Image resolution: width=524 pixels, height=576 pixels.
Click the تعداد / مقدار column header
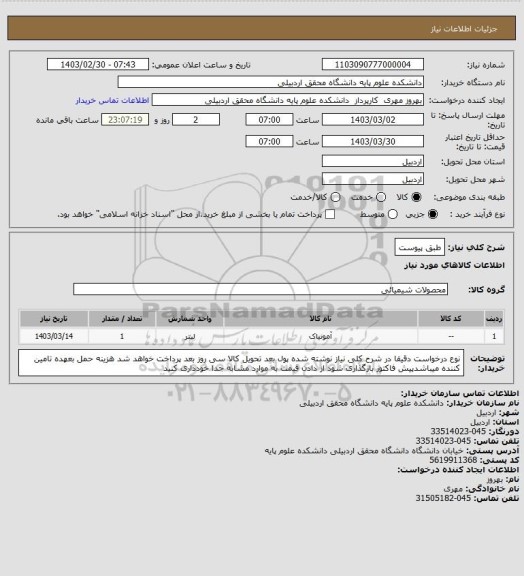122,319
